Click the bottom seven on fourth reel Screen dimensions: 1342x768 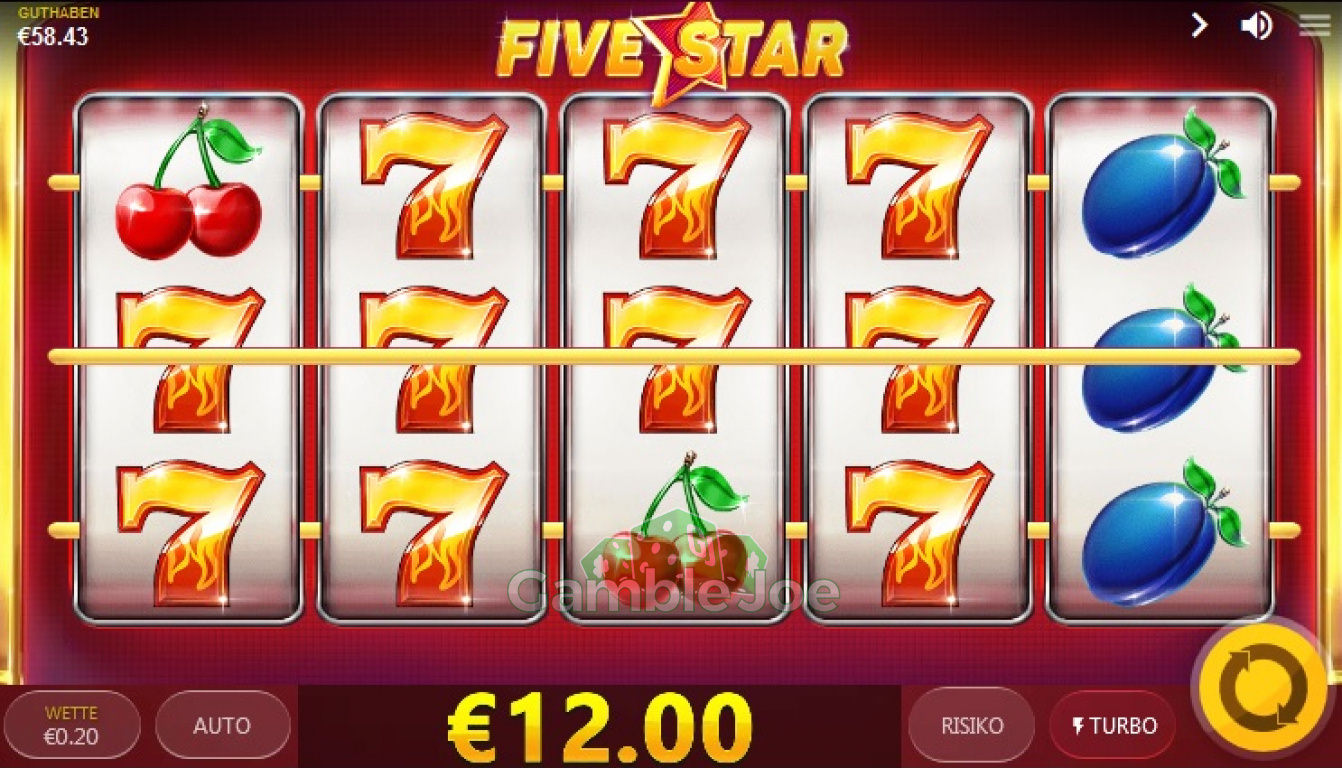click(919, 533)
